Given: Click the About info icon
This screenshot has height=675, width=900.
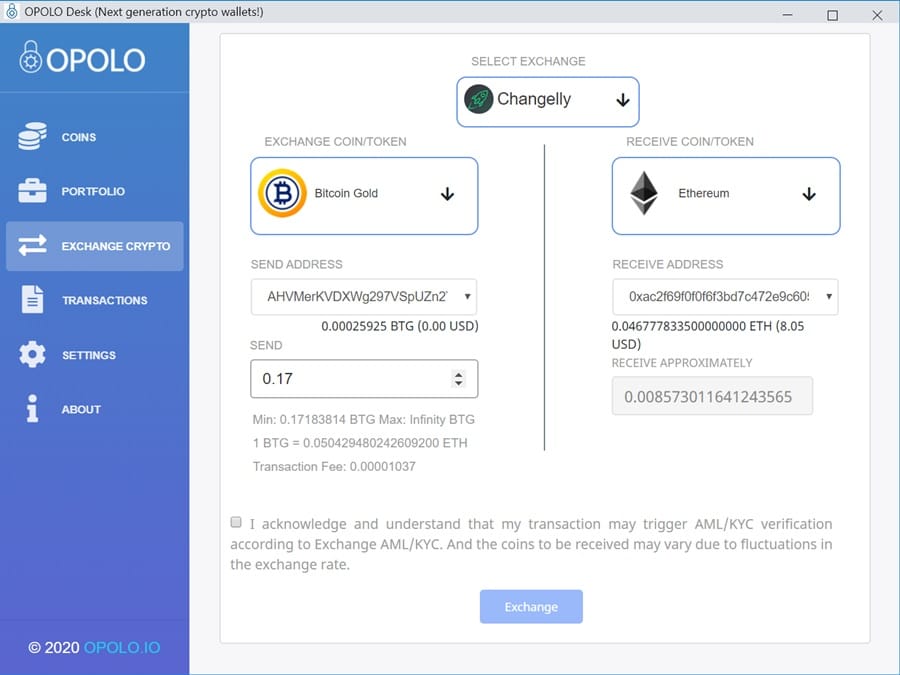Looking at the screenshot, I should pyautogui.click(x=32, y=409).
